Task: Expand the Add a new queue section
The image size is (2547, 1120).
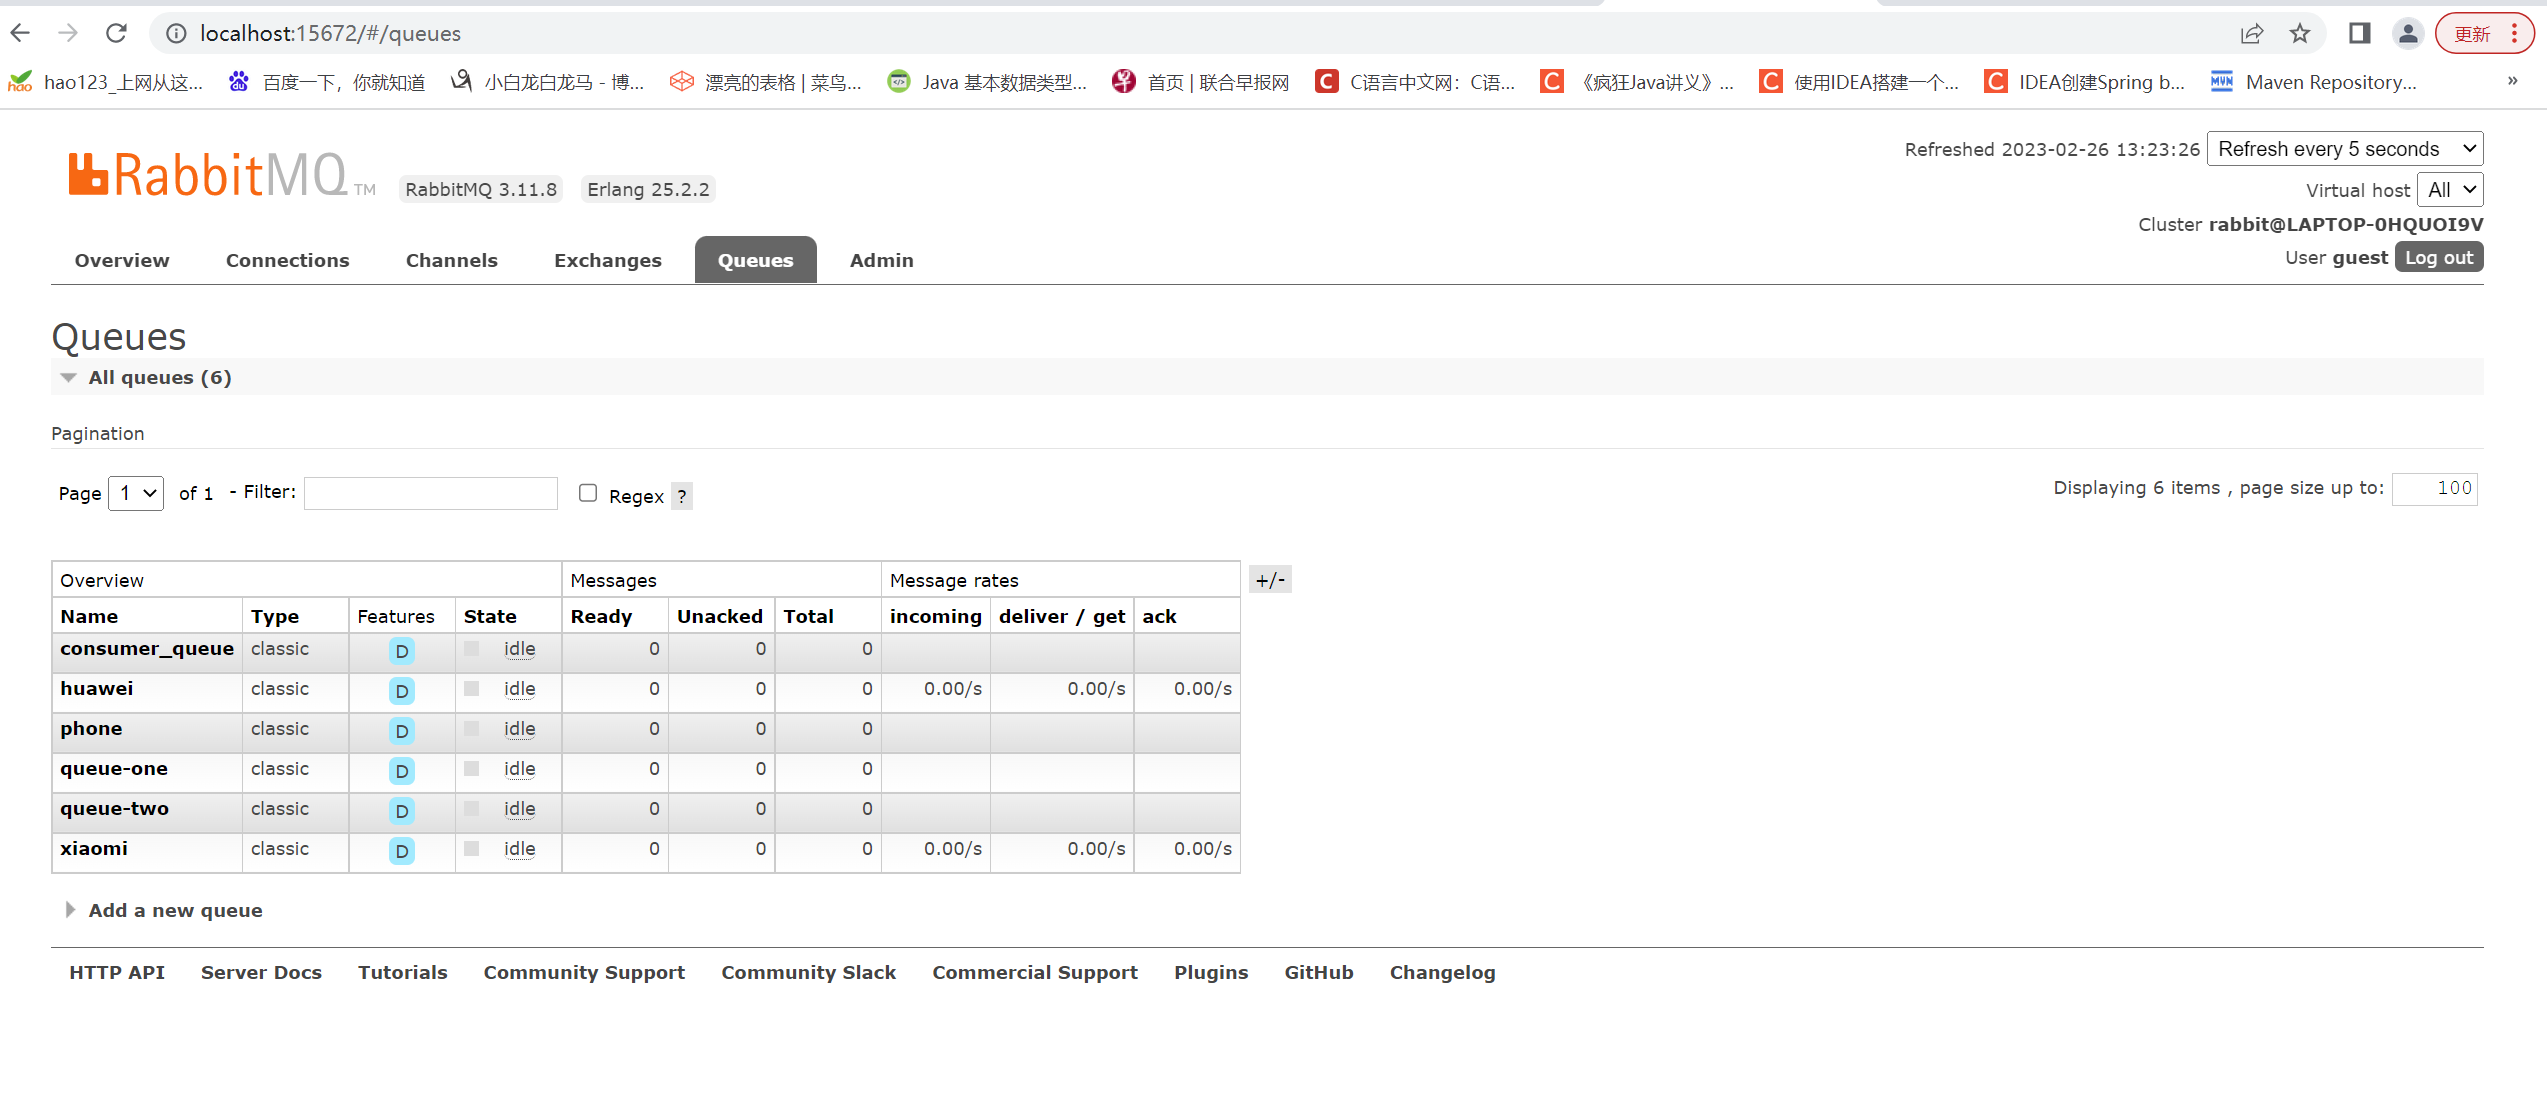Action: (x=175, y=910)
